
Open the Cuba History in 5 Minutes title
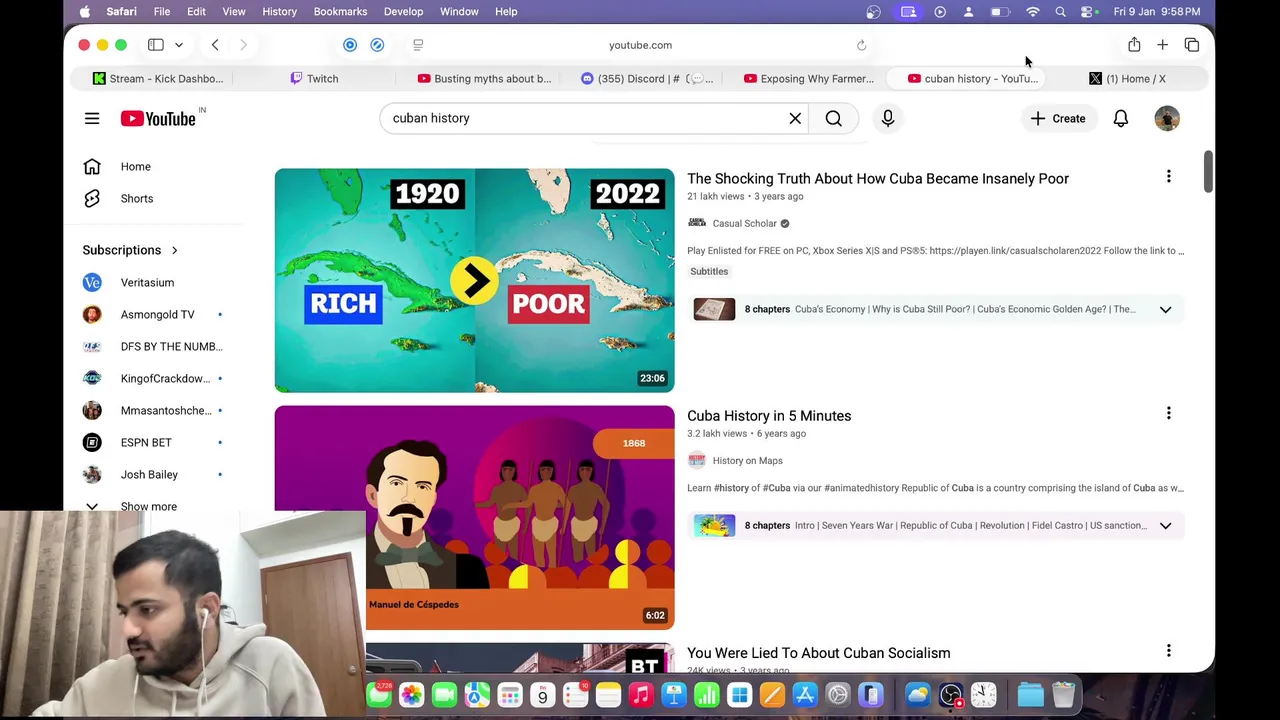click(x=769, y=416)
